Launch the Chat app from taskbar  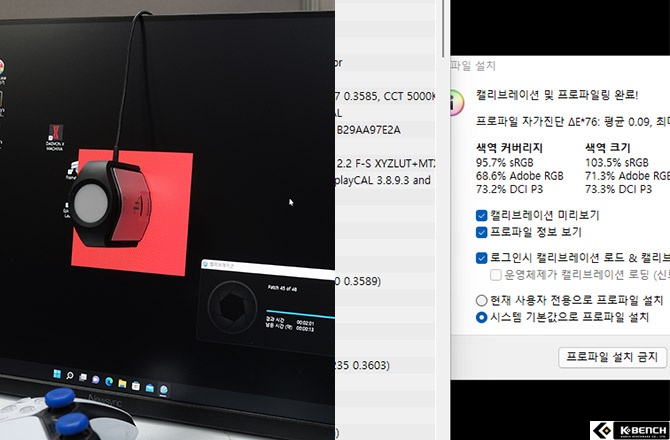pyautogui.click(x=96, y=379)
